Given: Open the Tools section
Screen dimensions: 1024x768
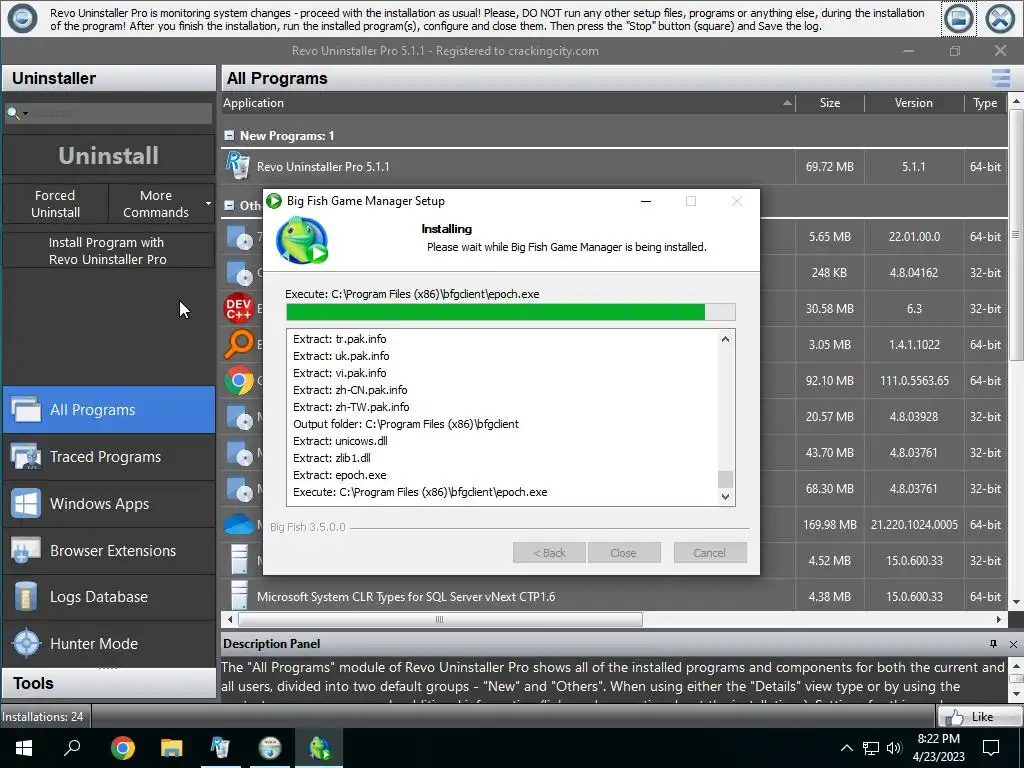Looking at the screenshot, I should coord(108,683).
